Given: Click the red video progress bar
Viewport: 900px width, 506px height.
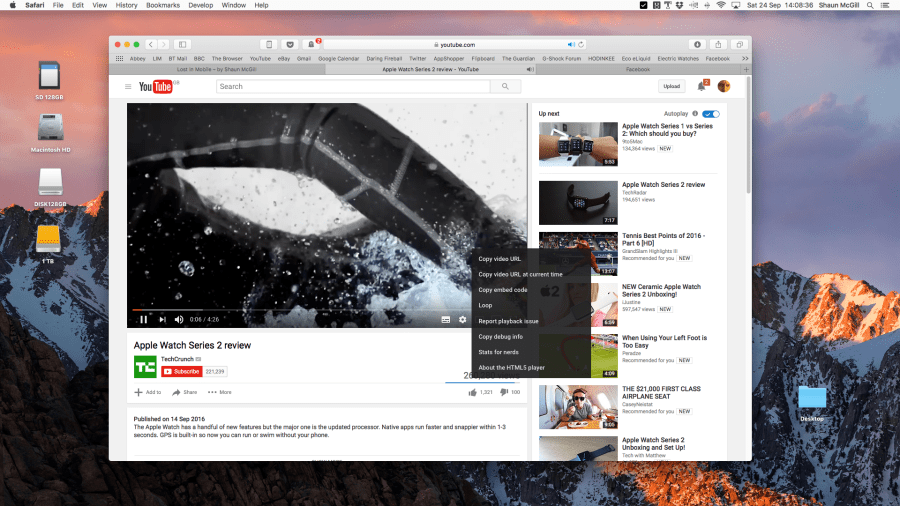Looking at the screenshot, I should tap(137, 310).
